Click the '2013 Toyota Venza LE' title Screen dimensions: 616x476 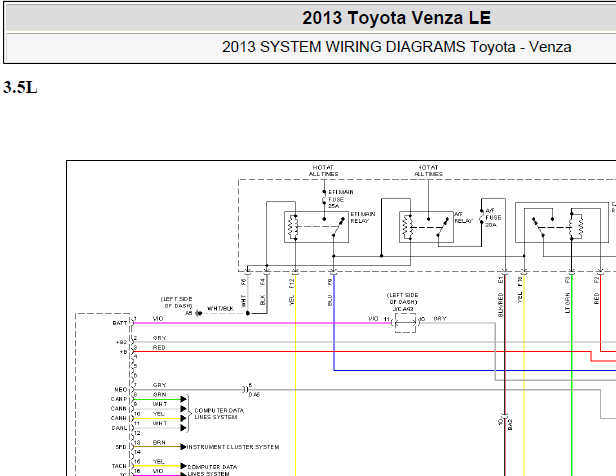point(396,18)
